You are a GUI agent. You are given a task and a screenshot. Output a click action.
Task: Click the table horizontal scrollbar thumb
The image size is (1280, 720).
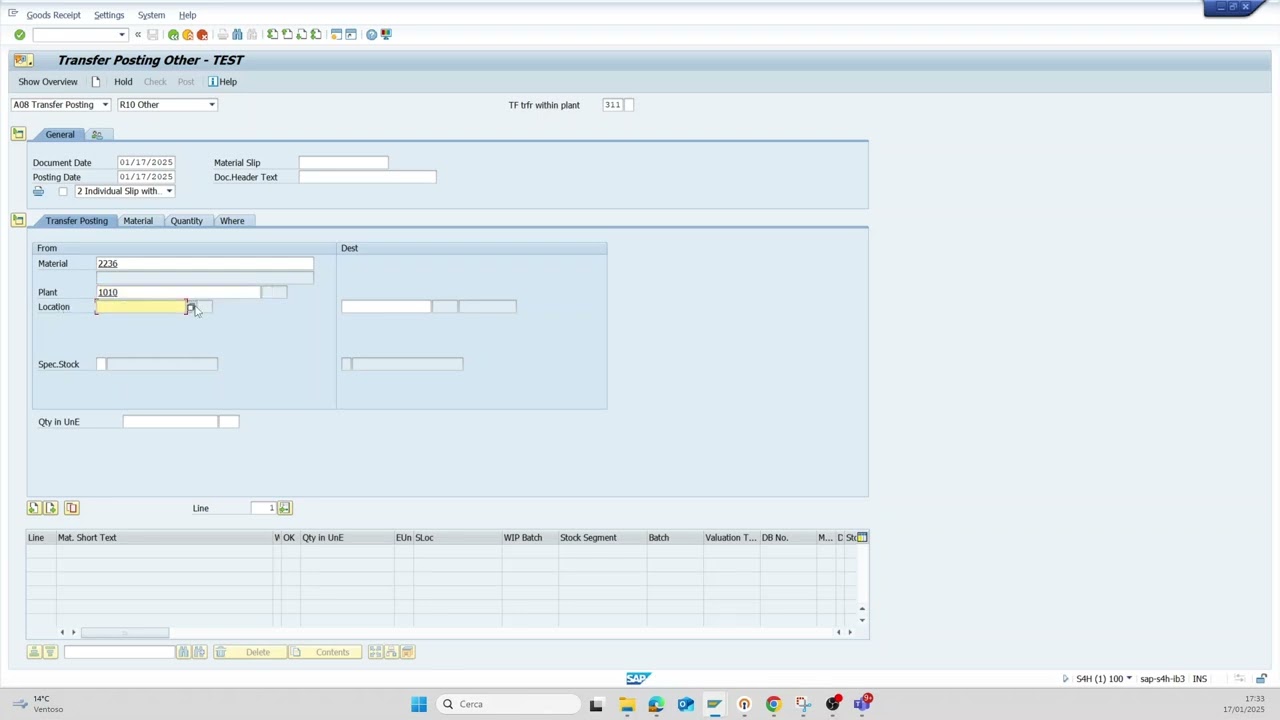click(125, 632)
